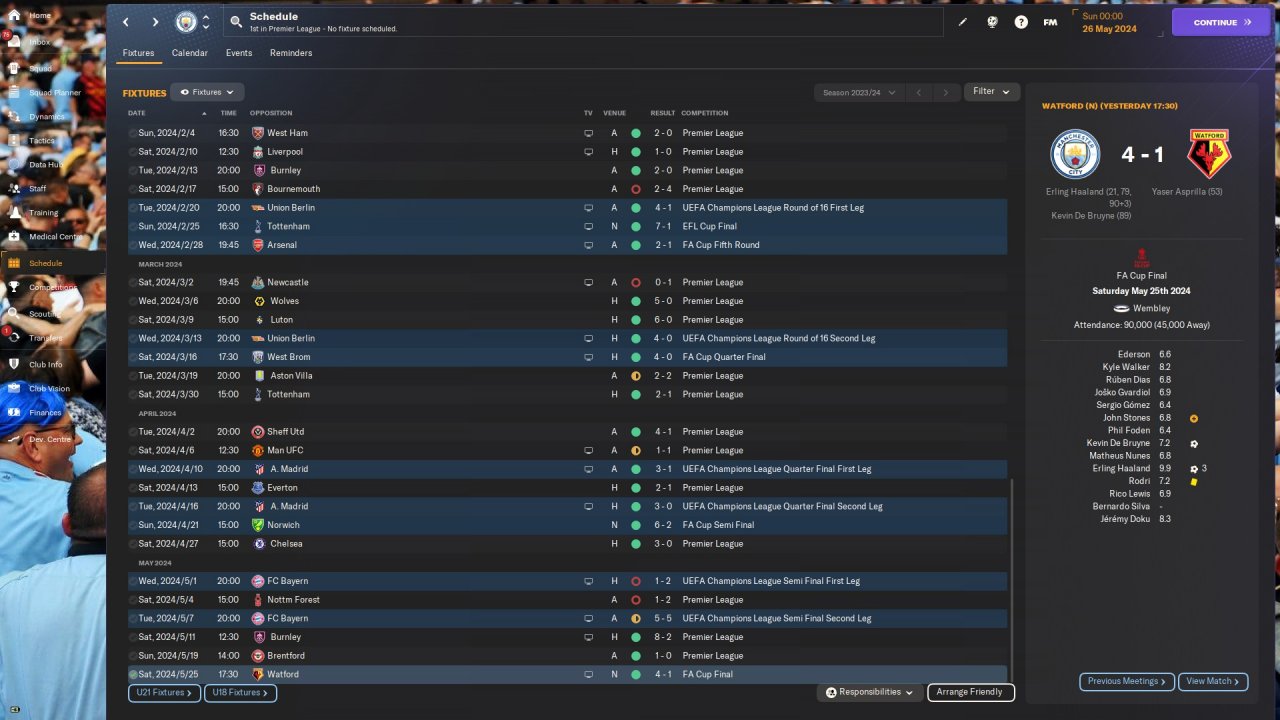Open Medical Centre icon
This screenshot has width=1280, height=720.
pyautogui.click(x=14, y=237)
